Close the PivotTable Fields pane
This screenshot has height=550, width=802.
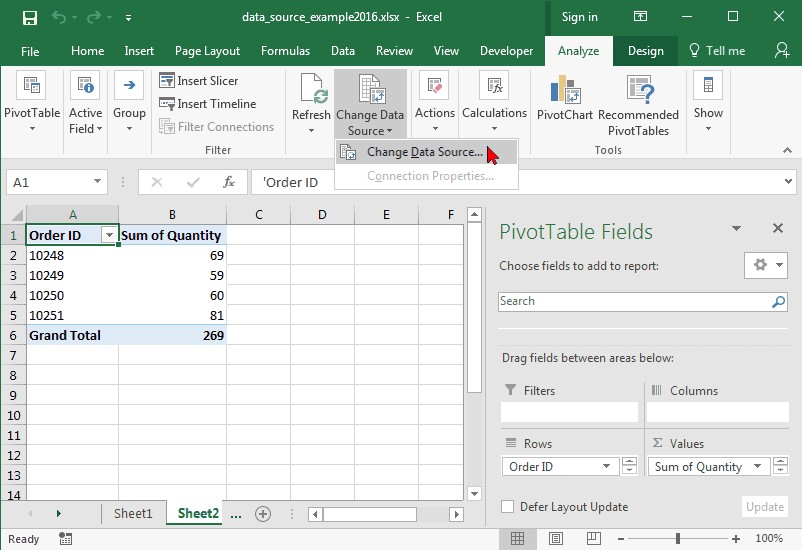[x=777, y=228]
